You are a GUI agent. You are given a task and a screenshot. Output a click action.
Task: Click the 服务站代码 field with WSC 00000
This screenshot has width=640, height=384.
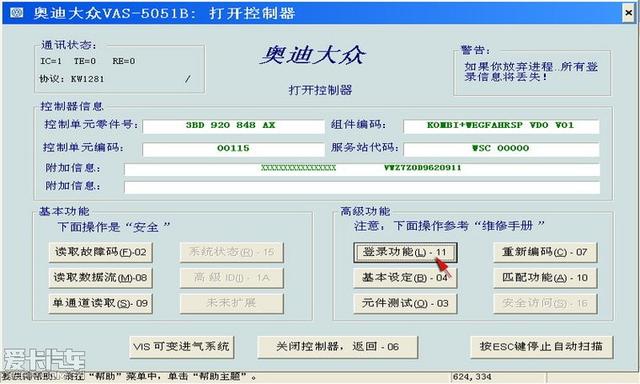[x=501, y=149]
